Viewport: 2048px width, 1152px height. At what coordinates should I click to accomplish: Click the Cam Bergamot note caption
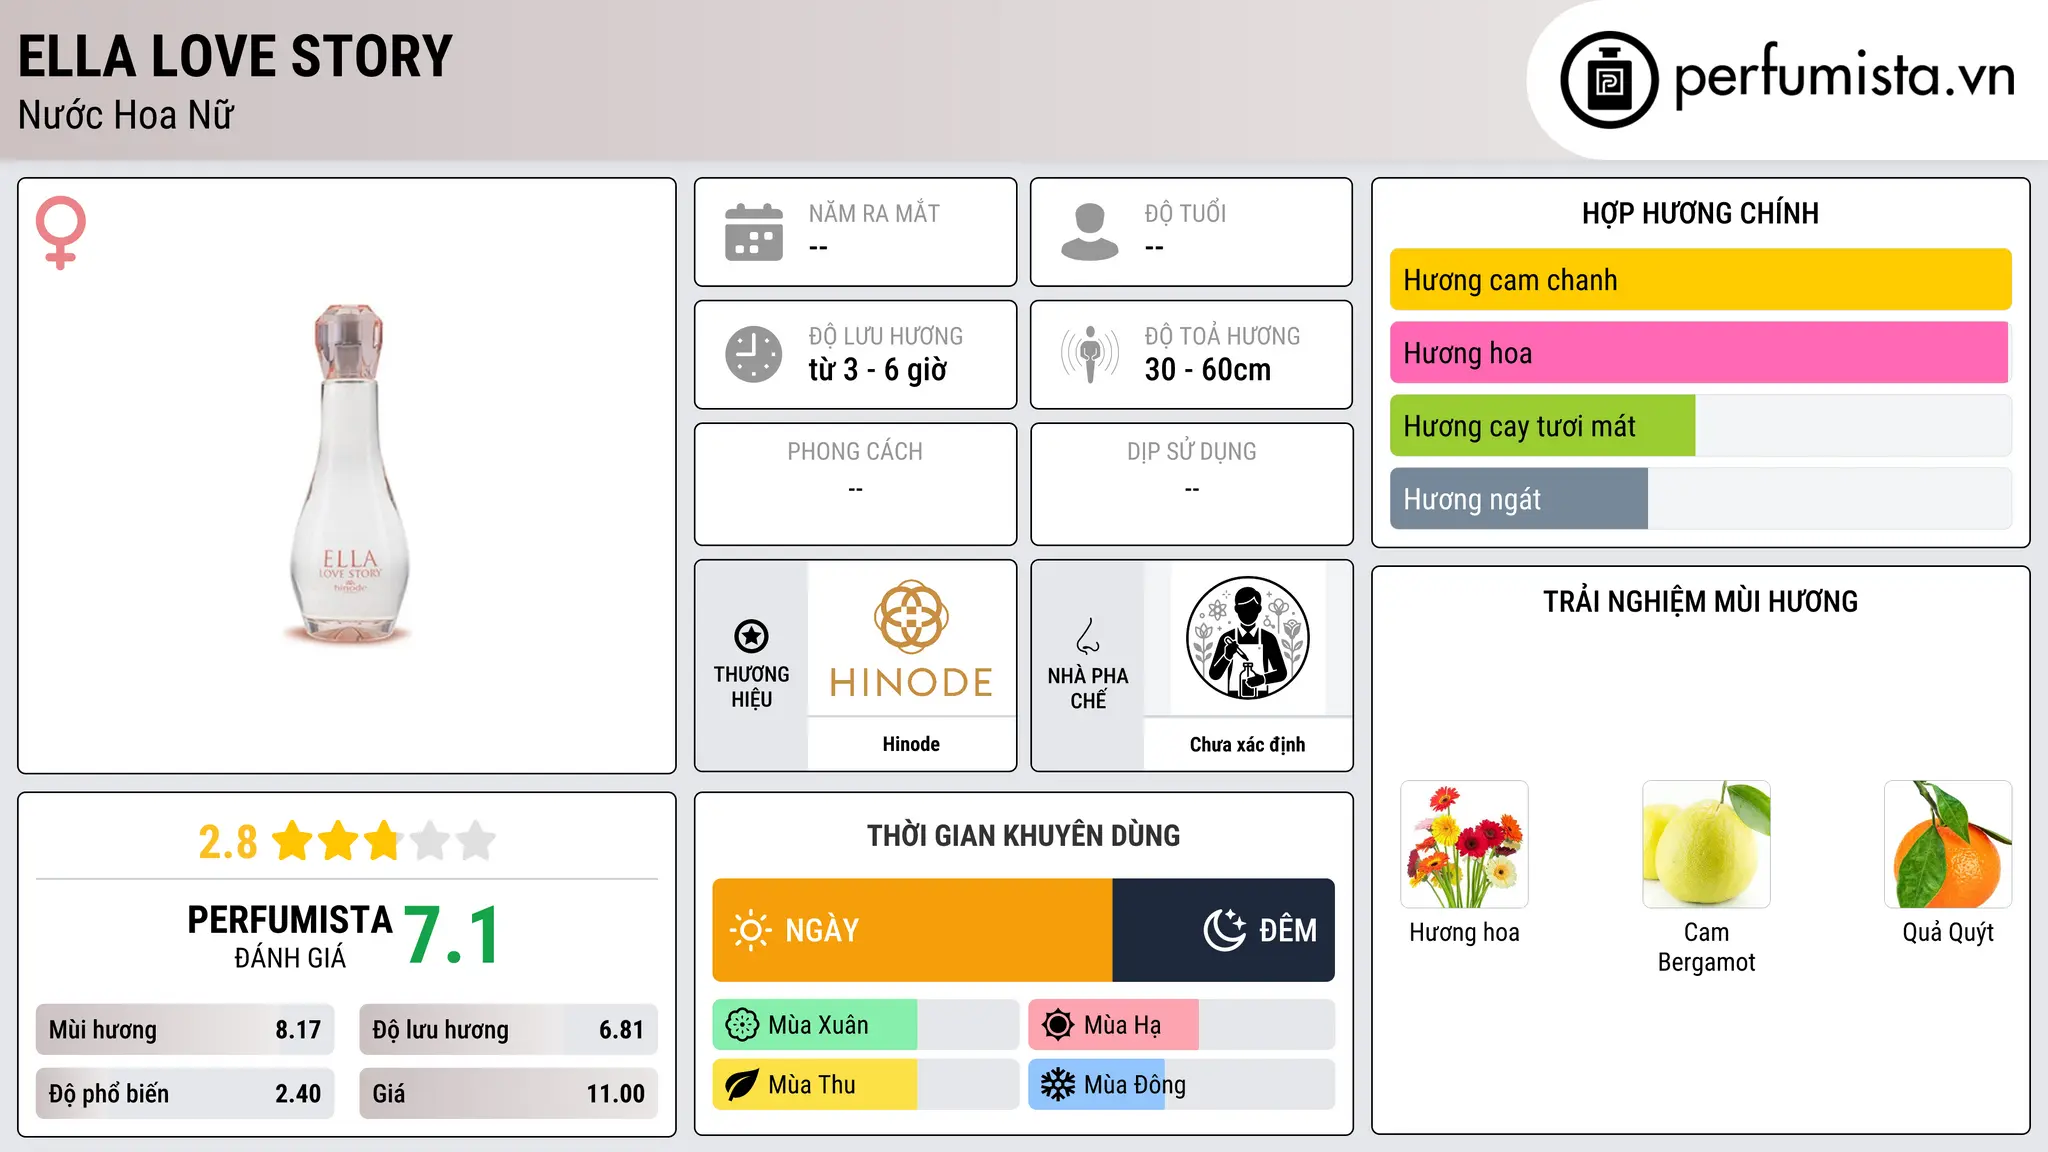coord(1706,947)
